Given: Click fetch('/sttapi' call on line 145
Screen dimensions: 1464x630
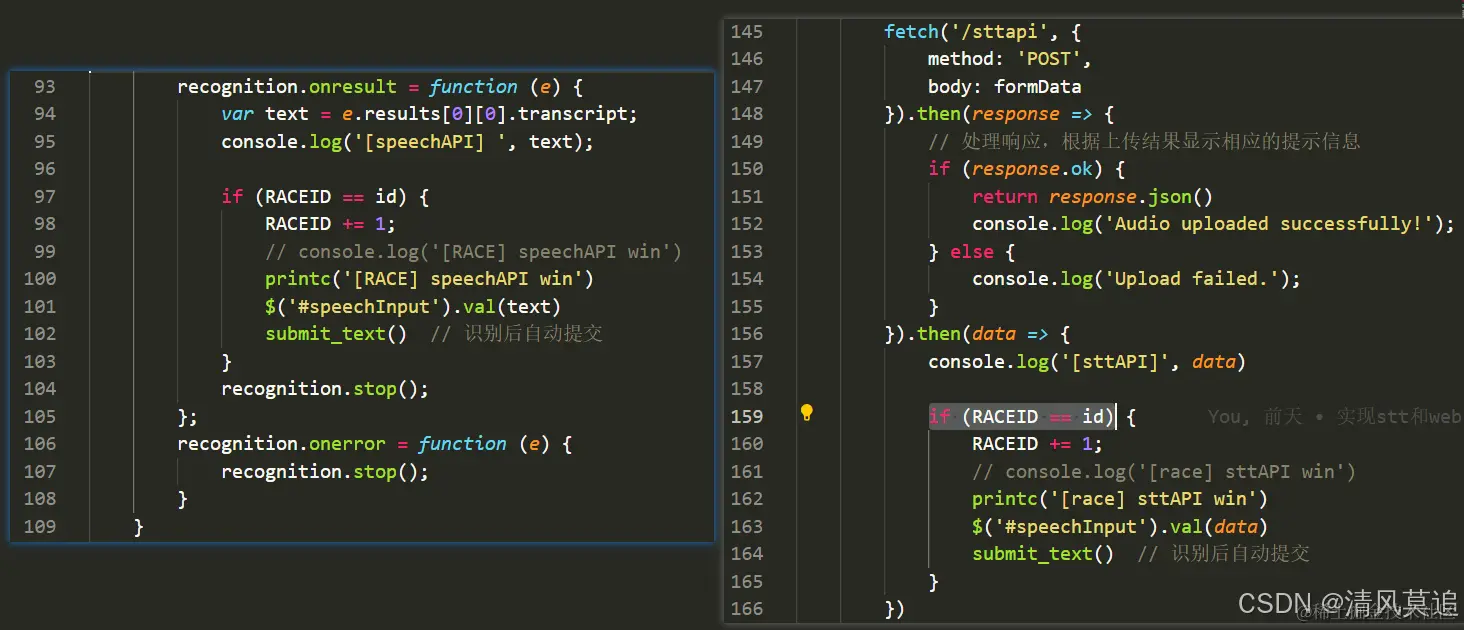Looking at the screenshot, I should coord(965,32).
